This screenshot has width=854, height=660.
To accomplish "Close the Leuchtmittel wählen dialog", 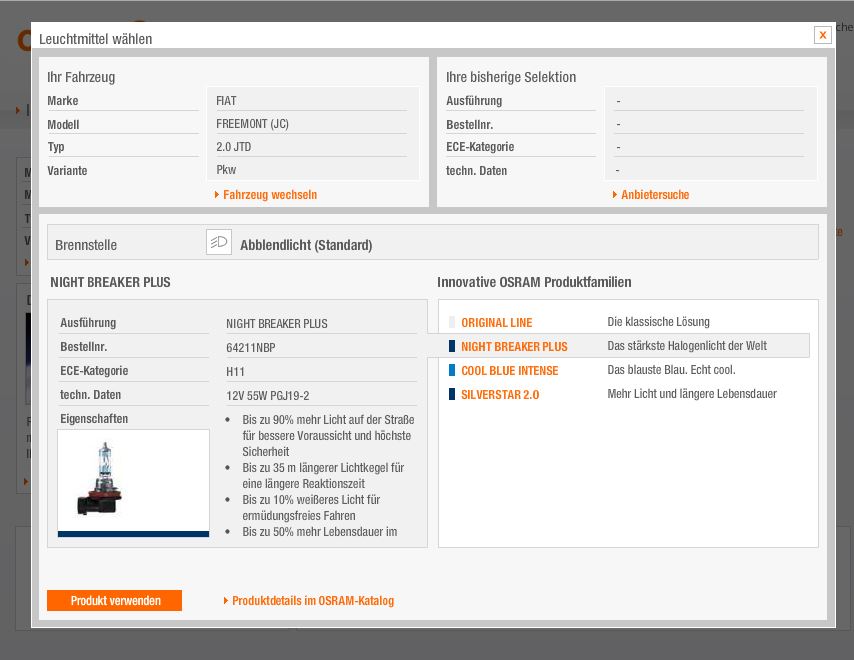I will click(x=823, y=35).
